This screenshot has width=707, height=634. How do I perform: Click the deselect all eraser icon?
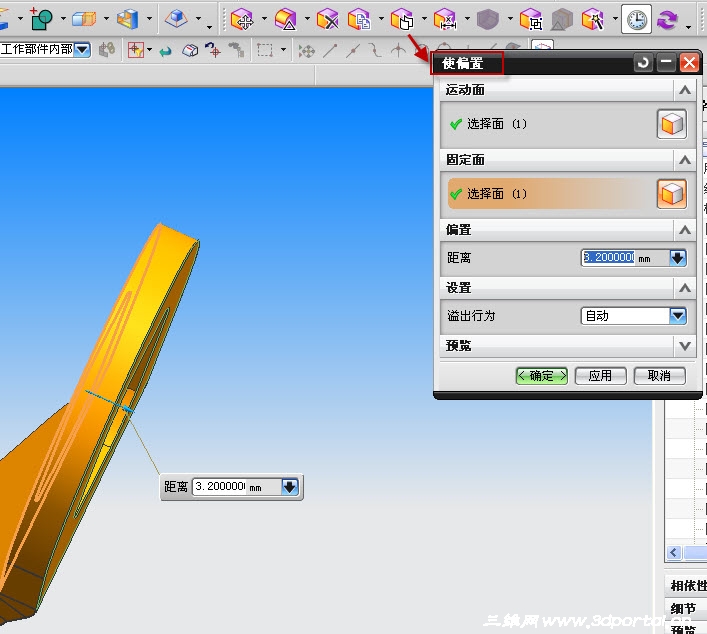(190, 50)
